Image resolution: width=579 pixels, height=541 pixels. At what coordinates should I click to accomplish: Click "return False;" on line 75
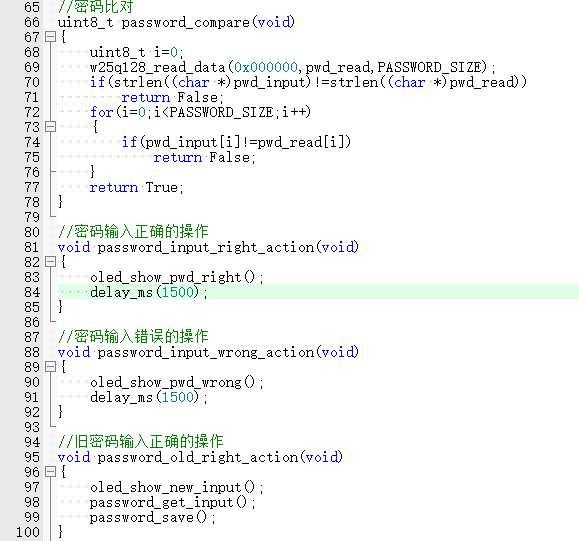pos(204,158)
